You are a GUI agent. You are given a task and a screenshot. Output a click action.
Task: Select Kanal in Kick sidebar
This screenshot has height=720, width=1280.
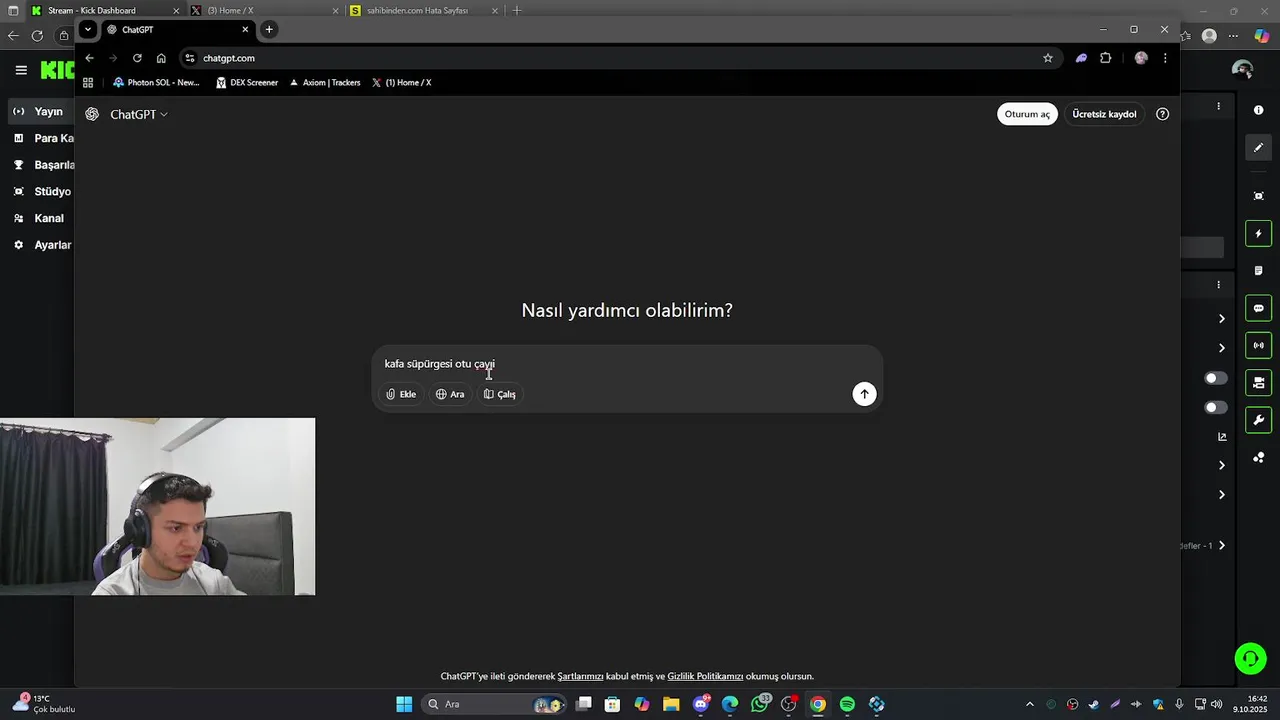40,218
